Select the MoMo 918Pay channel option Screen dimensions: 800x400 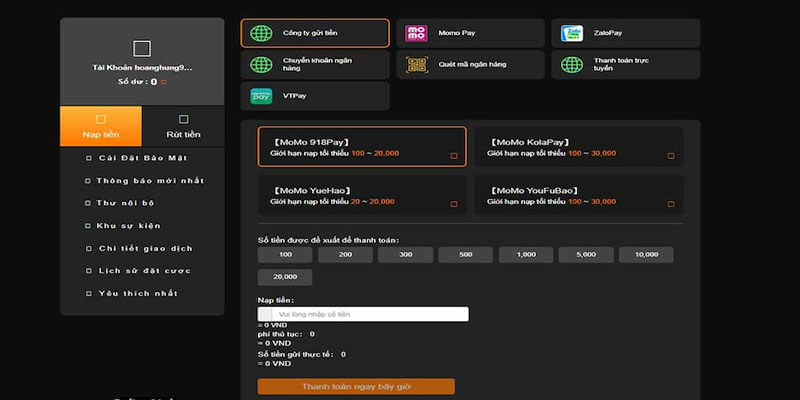point(361,147)
